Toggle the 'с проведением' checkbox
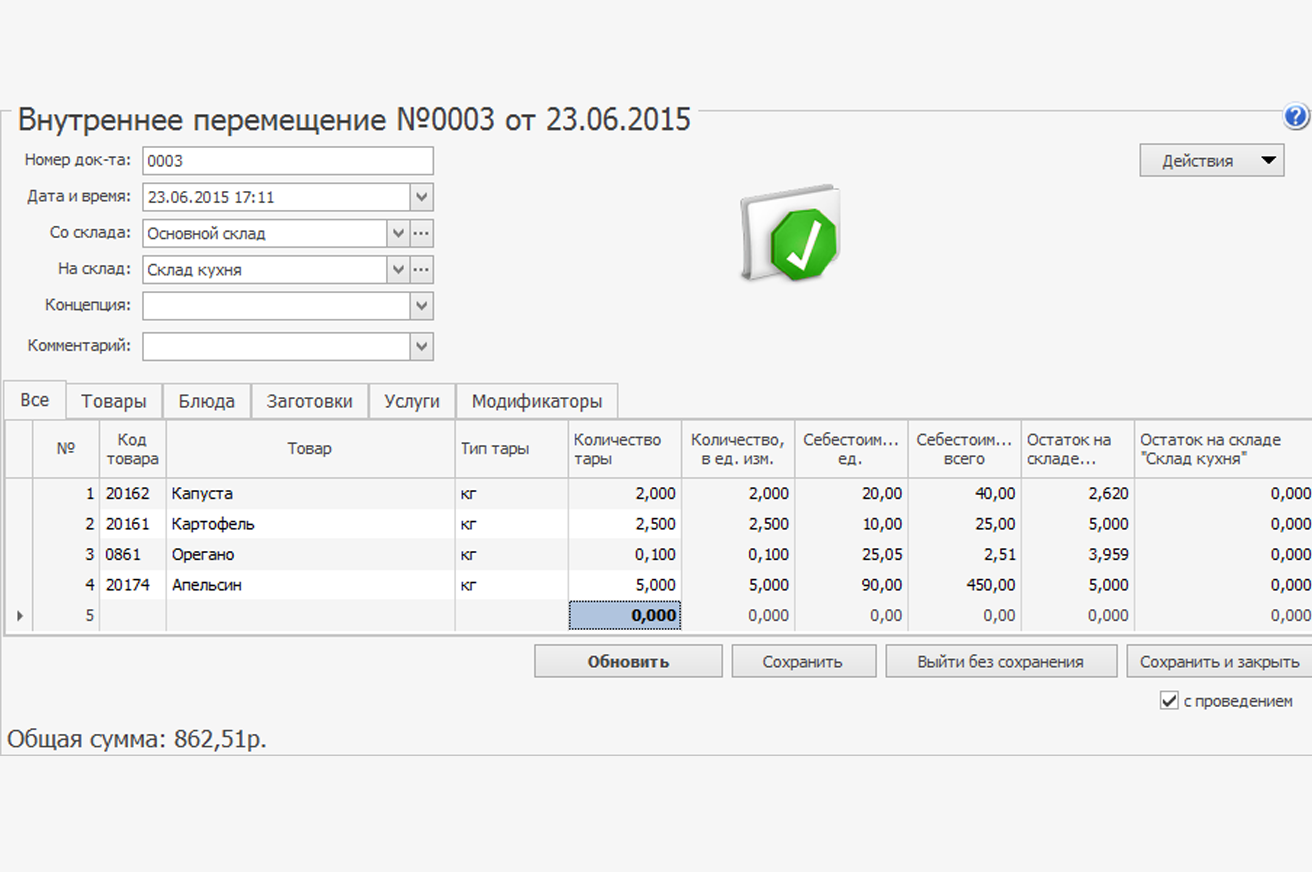 pos(1169,701)
